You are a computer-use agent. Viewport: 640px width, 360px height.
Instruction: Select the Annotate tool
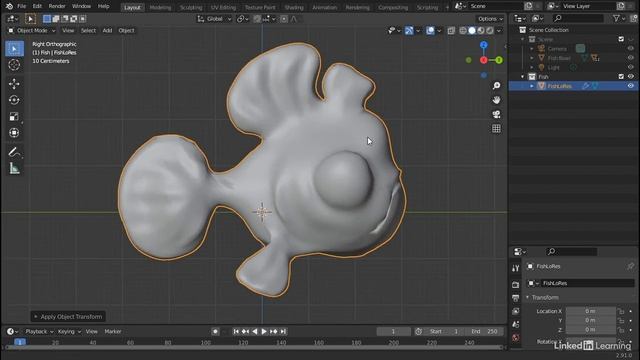pyautogui.click(x=14, y=152)
